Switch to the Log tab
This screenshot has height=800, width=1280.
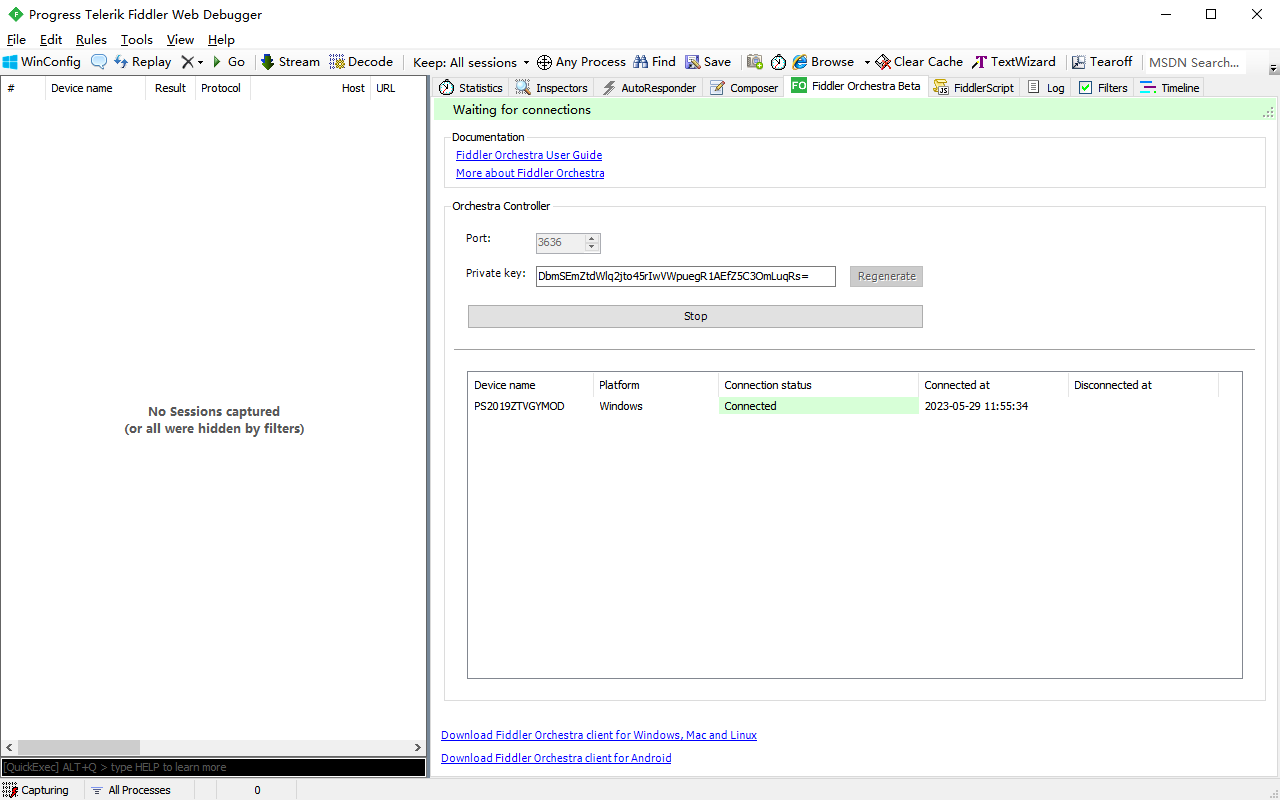click(x=1046, y=88)
